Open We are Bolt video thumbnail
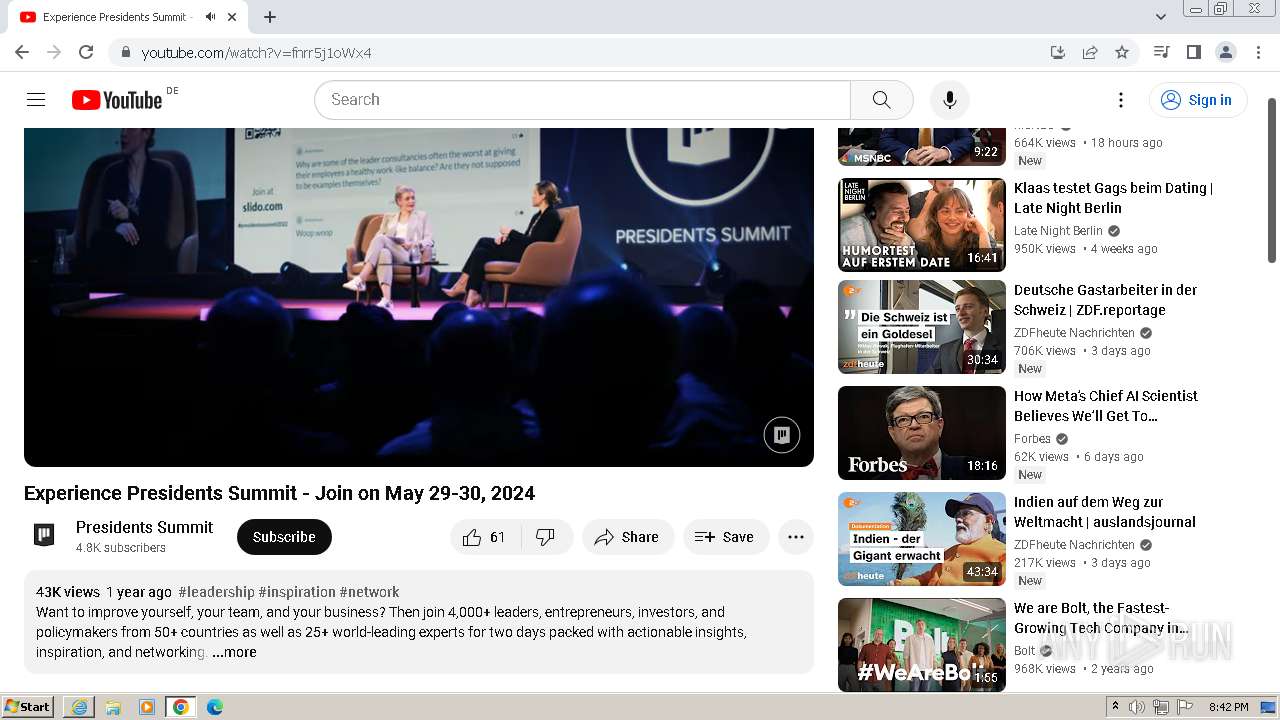The height and width of the screenshot is (720, 1280). [x=922, y=645]
